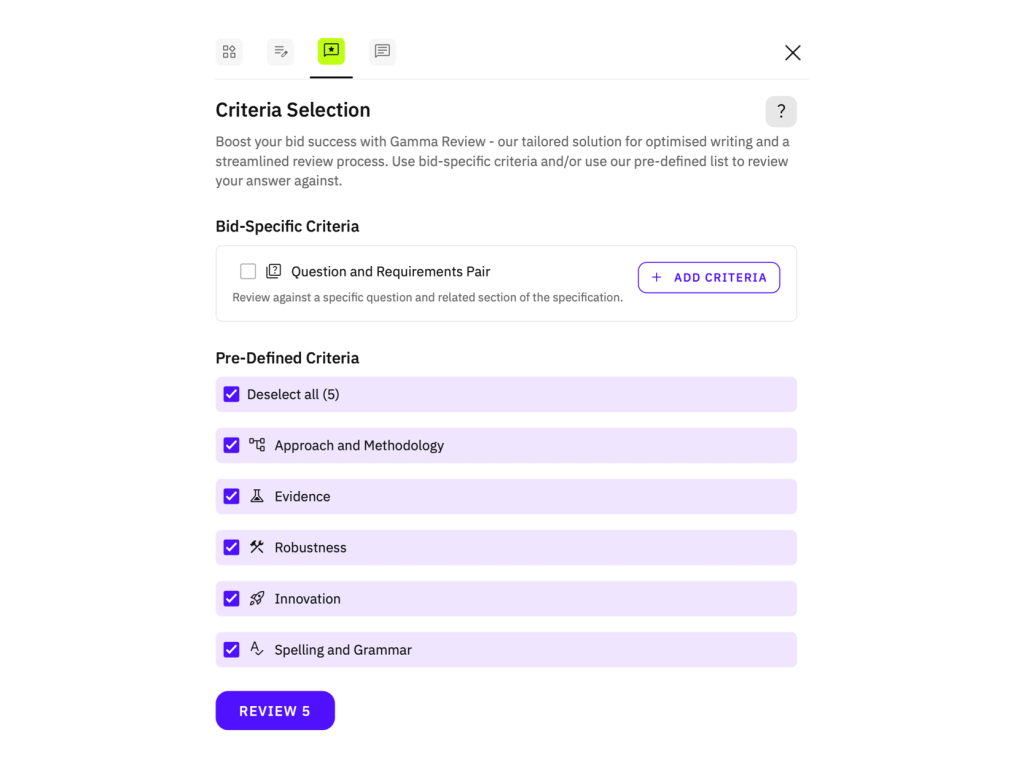Open the help question mark icon
The image size is (1024, 768).
pos(781,111)
